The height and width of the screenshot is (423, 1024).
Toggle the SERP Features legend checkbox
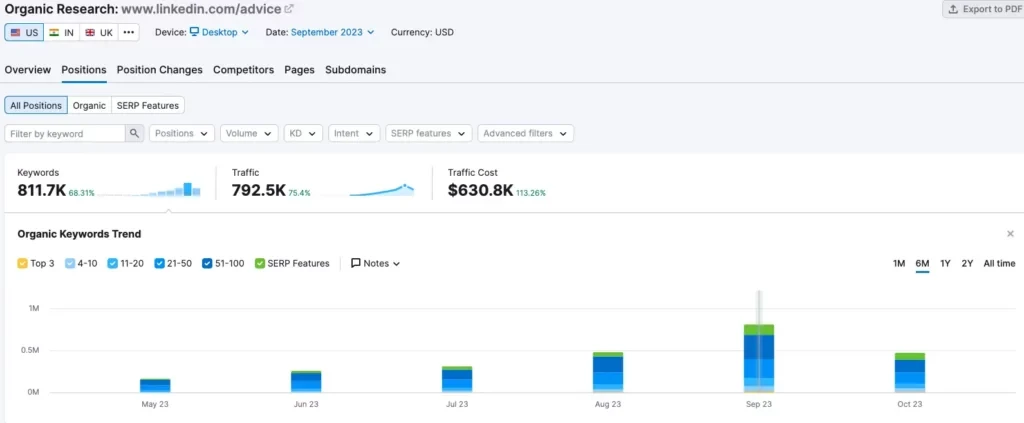coord(260,264)
